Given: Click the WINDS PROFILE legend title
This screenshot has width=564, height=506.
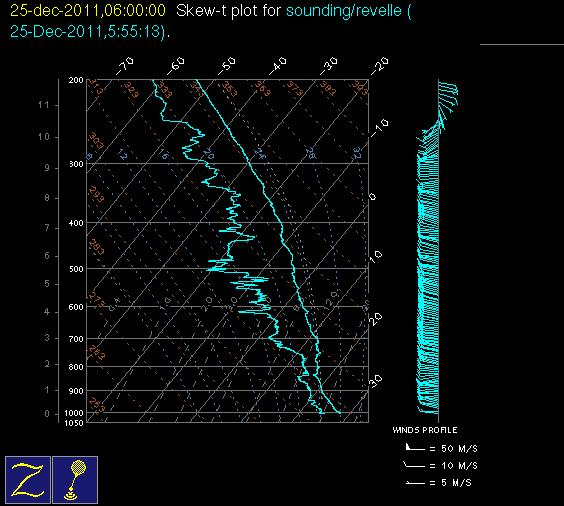Looking at the screenshot, I should pos(425,430).
